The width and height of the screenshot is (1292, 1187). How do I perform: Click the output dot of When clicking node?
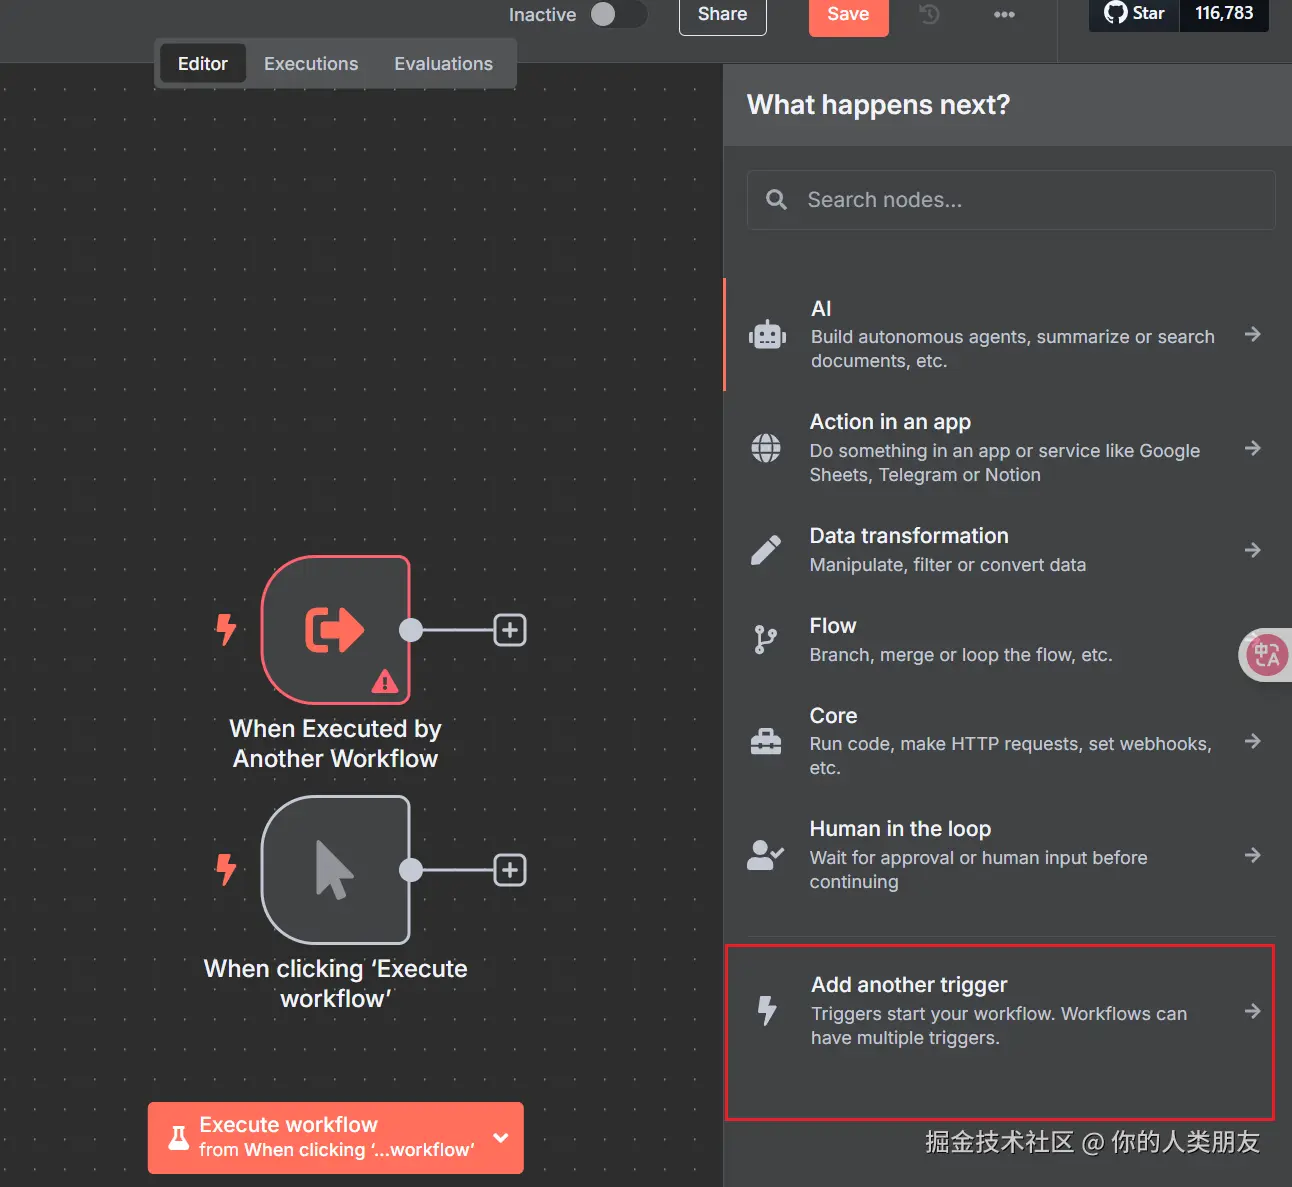[411, 870]
